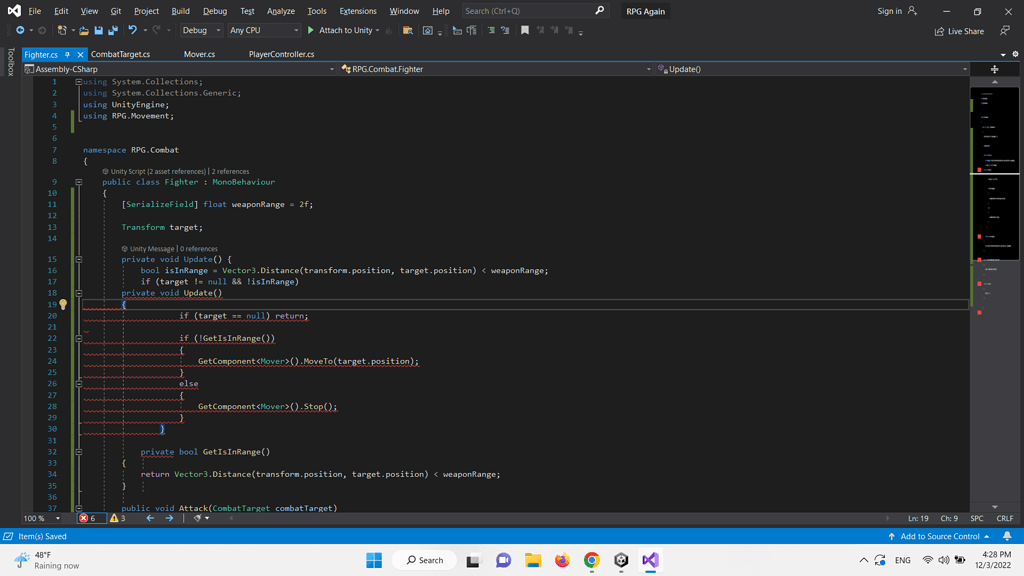
Task: Click the 6 errors icon in the status bar
Action: (88, 518)
